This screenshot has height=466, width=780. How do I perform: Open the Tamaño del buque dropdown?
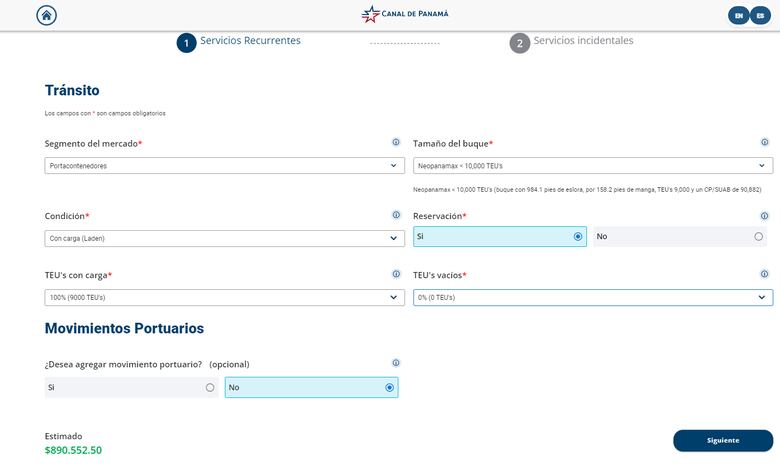click(592, 166)
